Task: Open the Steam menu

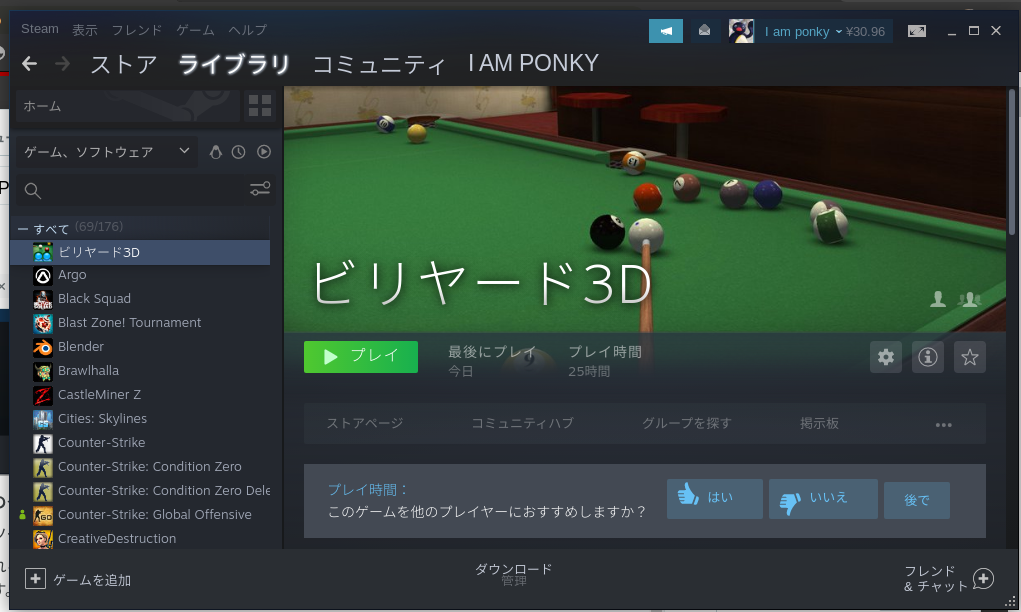Action: click(40, 29)
